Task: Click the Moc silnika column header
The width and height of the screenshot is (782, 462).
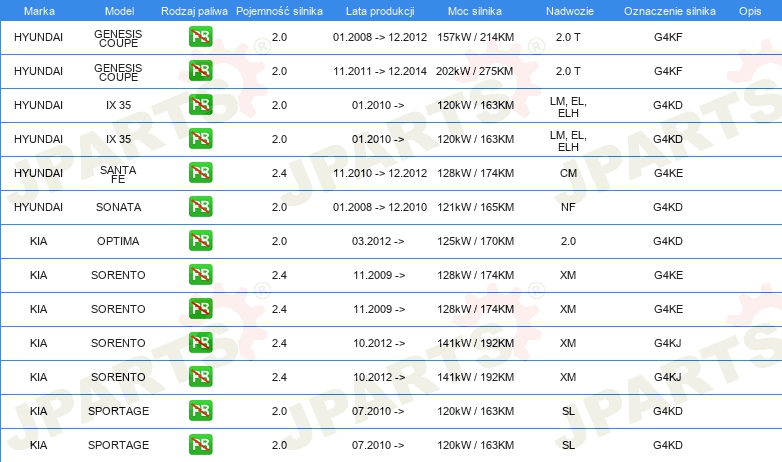Action: click(x=475, y=11)
